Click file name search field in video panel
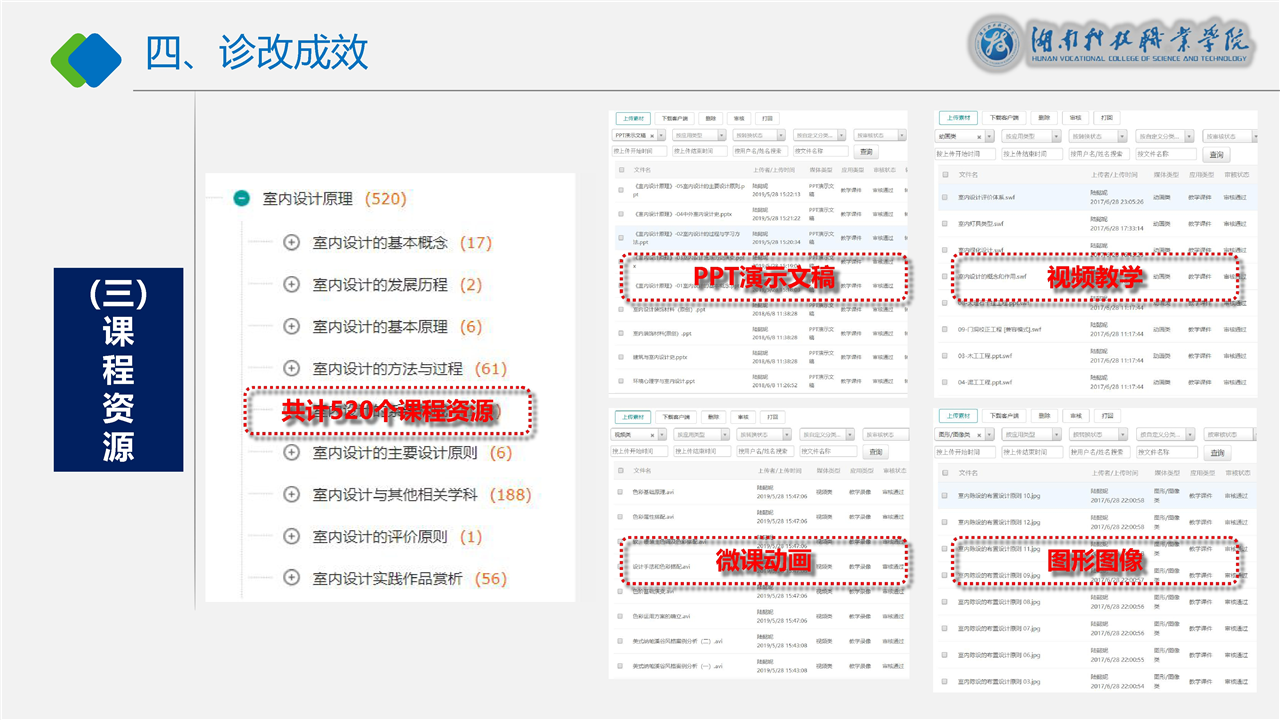This screenshot has height=720, width=1280. tap(827, 452)
